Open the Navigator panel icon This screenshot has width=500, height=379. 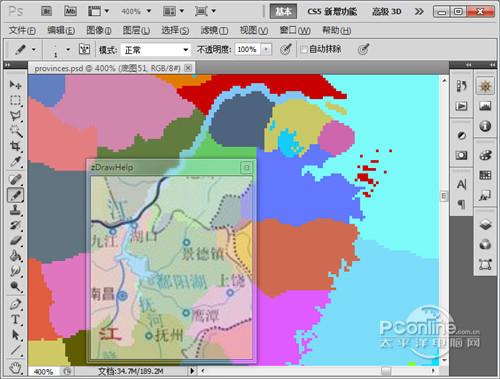(485, 87)
